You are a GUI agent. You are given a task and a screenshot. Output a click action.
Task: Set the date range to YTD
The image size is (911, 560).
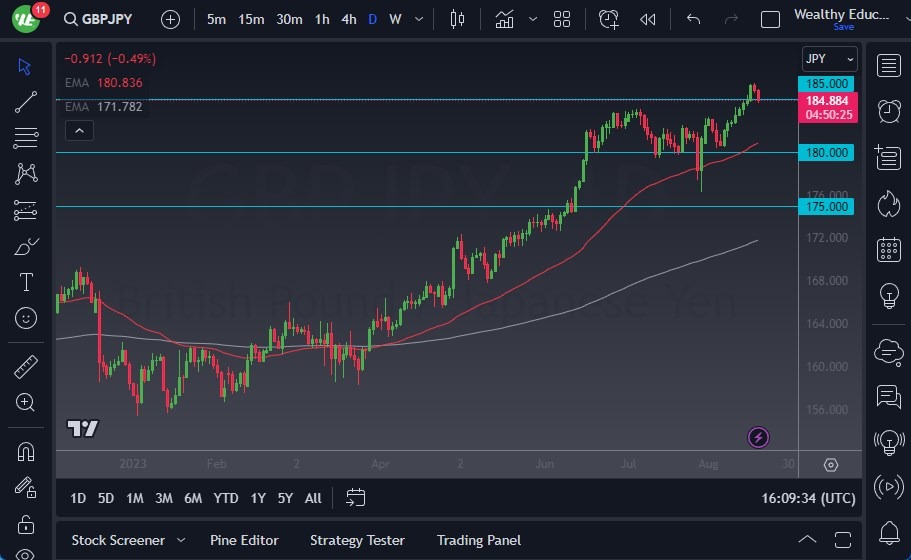point(226,498)
